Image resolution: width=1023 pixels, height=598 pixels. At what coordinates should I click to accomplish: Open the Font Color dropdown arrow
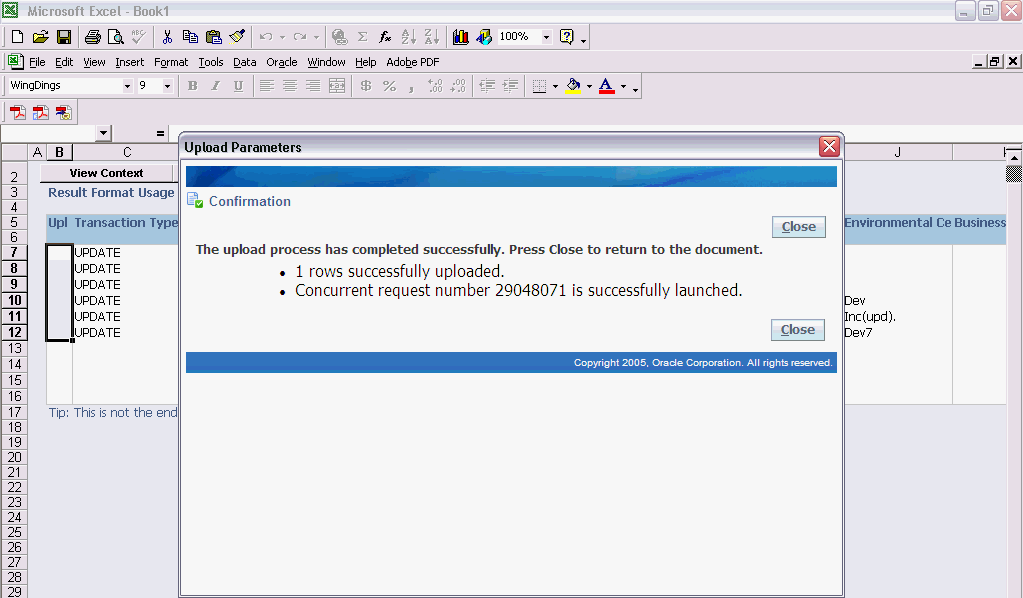point(623,86)
